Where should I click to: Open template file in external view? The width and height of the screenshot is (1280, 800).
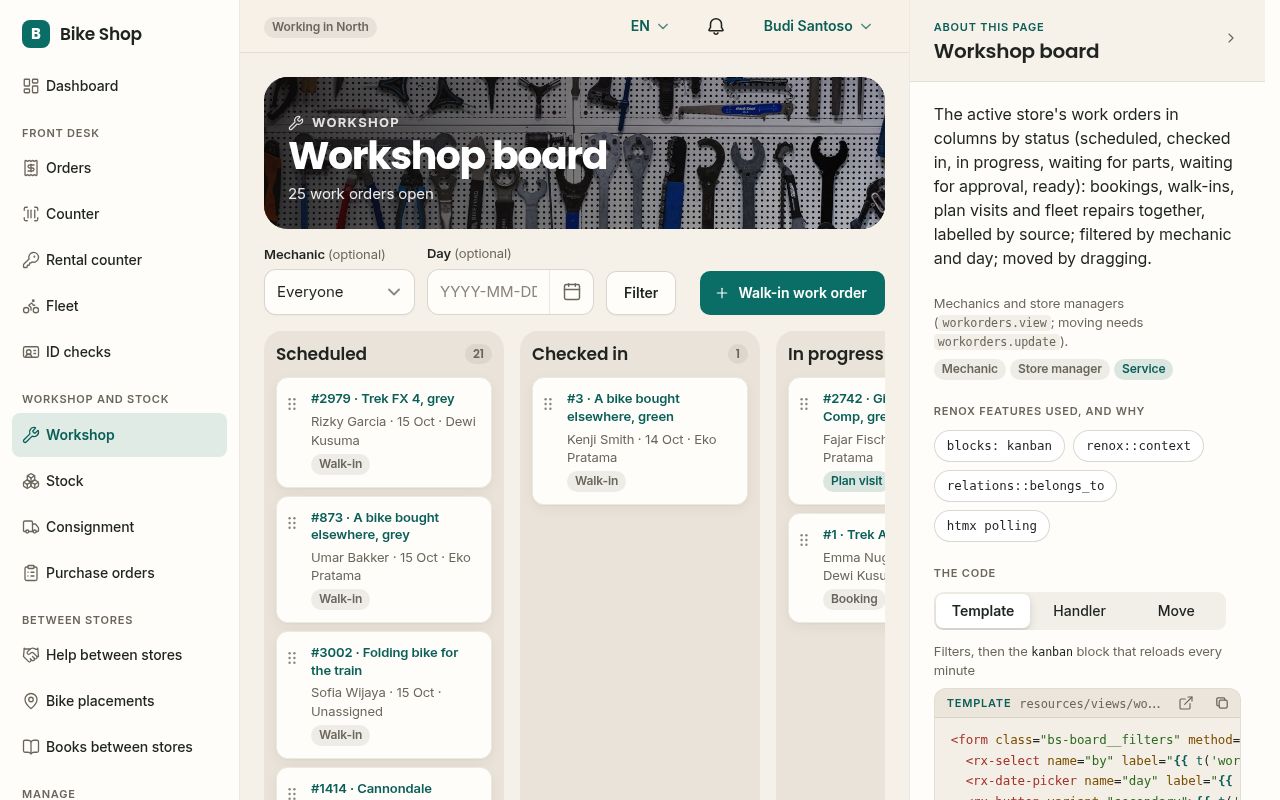(1186, 703)
